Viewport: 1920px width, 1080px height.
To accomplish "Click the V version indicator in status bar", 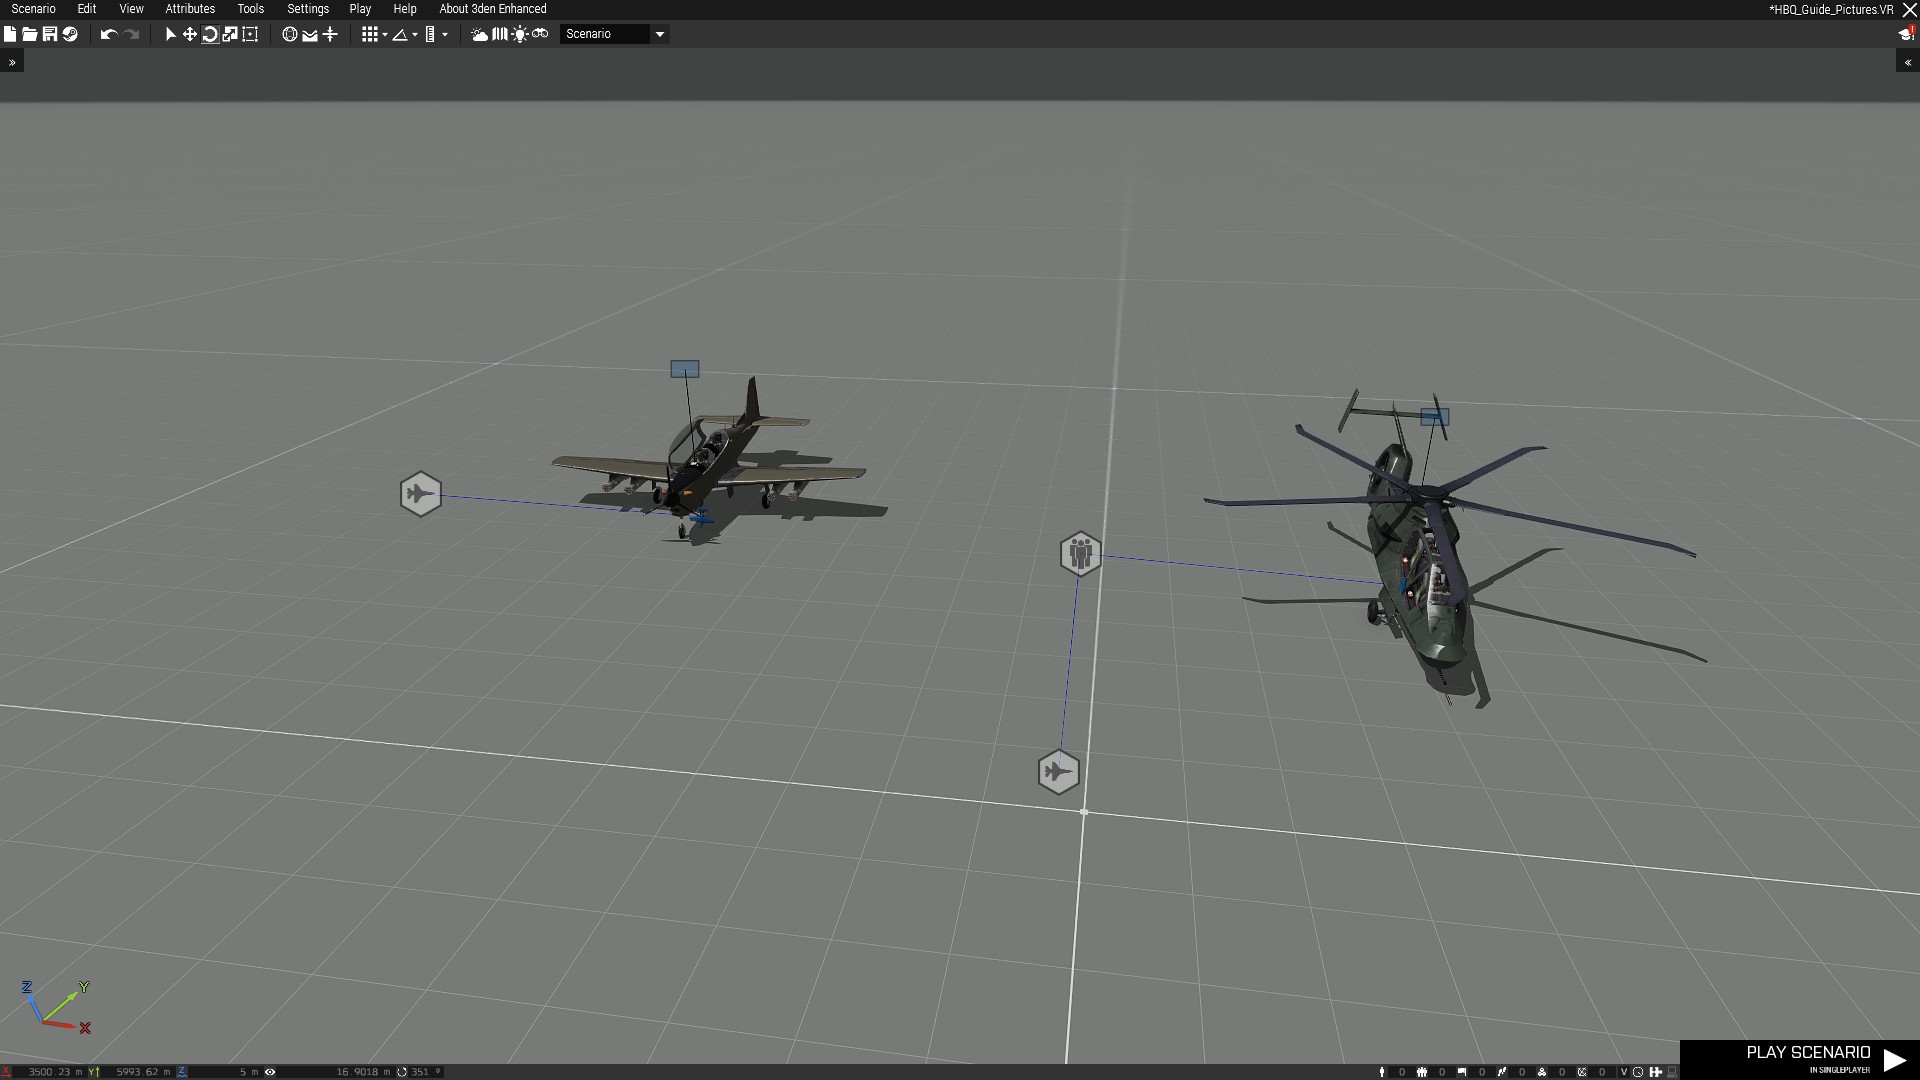I will tap(1623, 1072).
